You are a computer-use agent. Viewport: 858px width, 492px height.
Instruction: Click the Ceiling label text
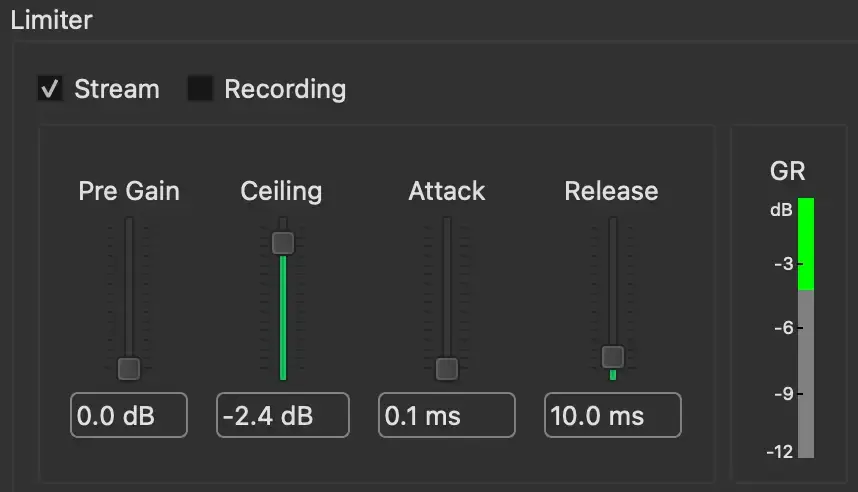tap(282, 191)
